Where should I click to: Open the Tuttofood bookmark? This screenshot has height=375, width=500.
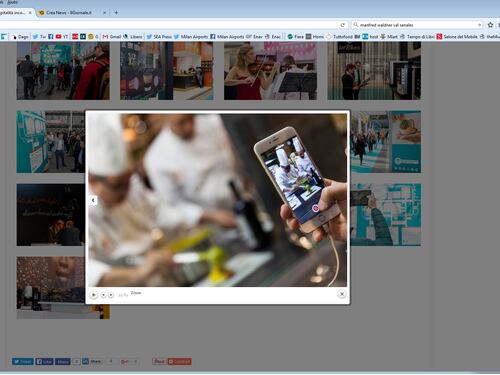point(339,37)
